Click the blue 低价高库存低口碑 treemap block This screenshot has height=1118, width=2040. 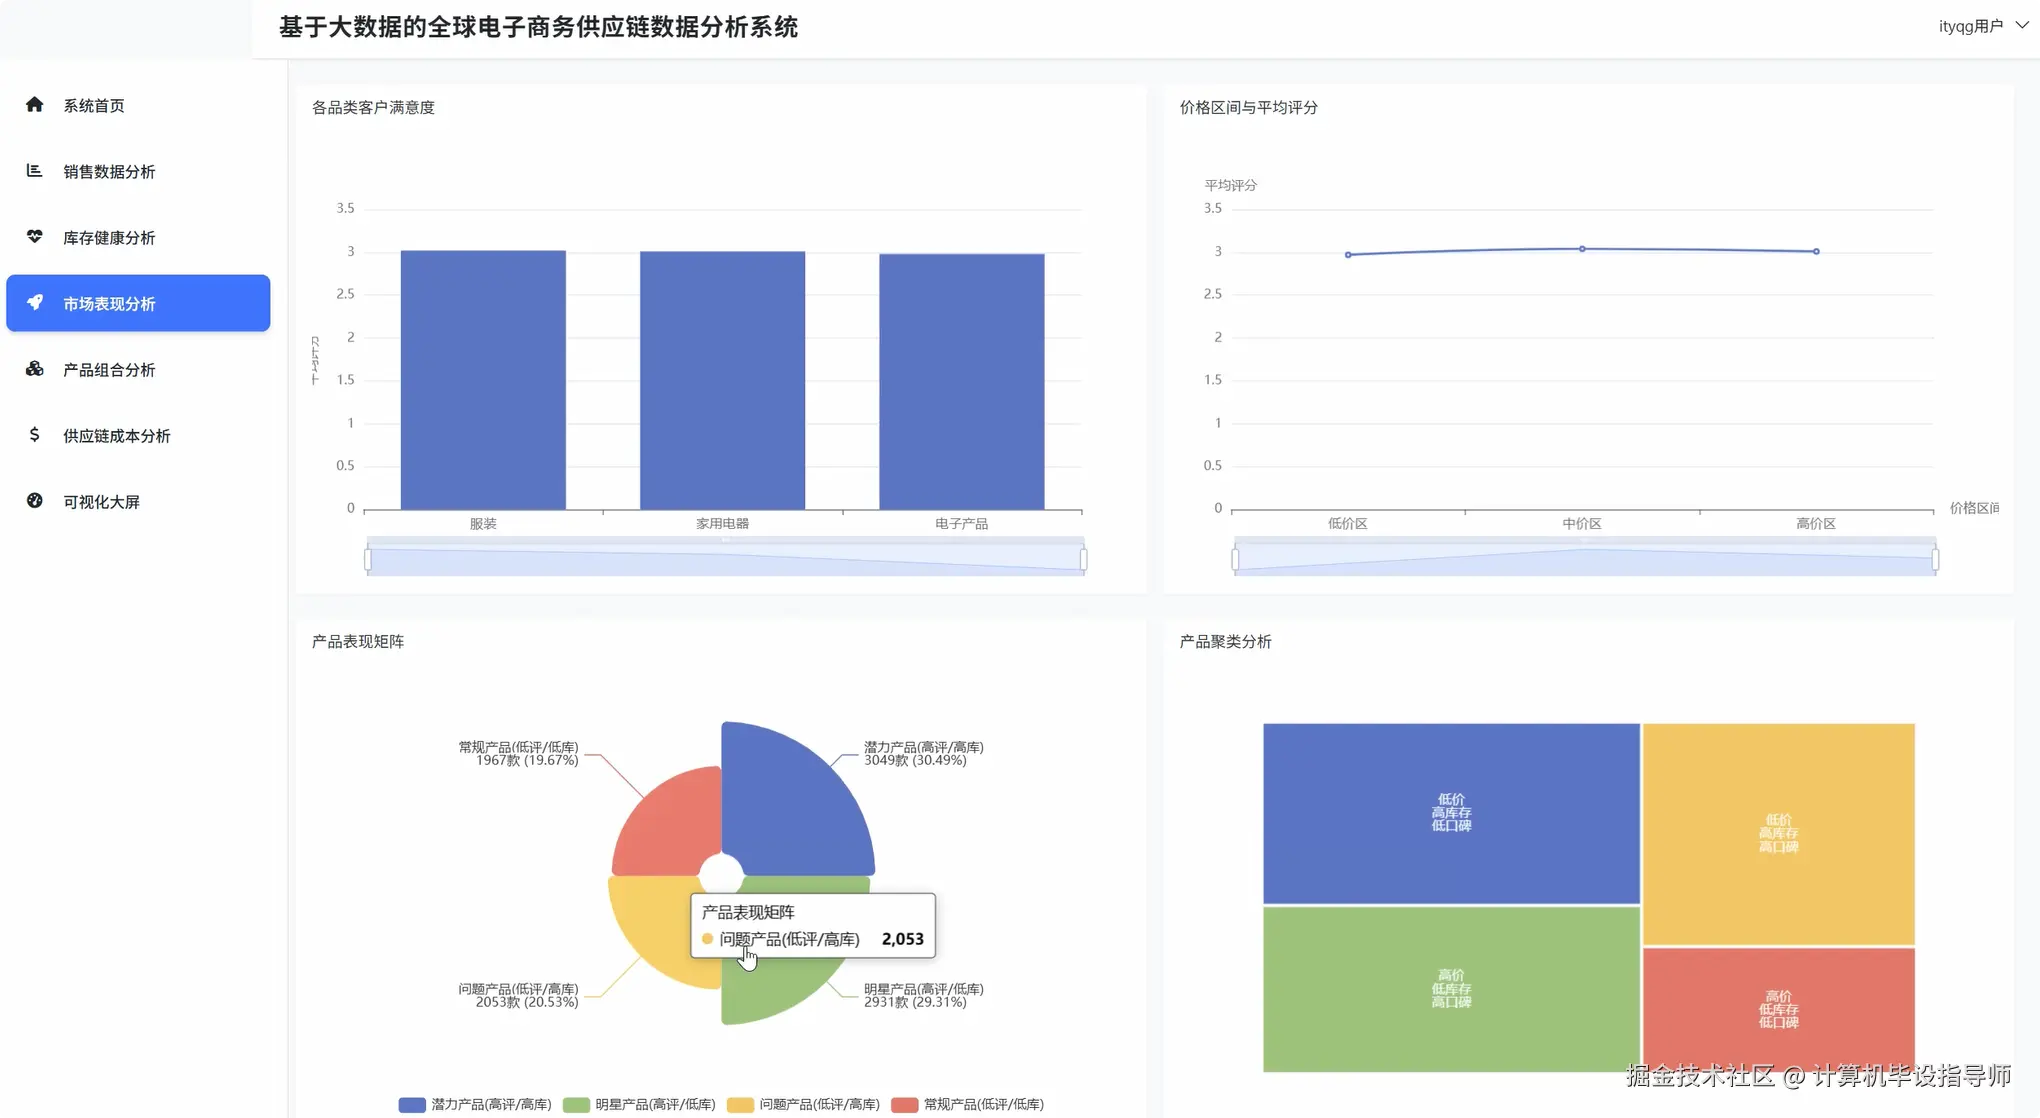coord(1450,813)
